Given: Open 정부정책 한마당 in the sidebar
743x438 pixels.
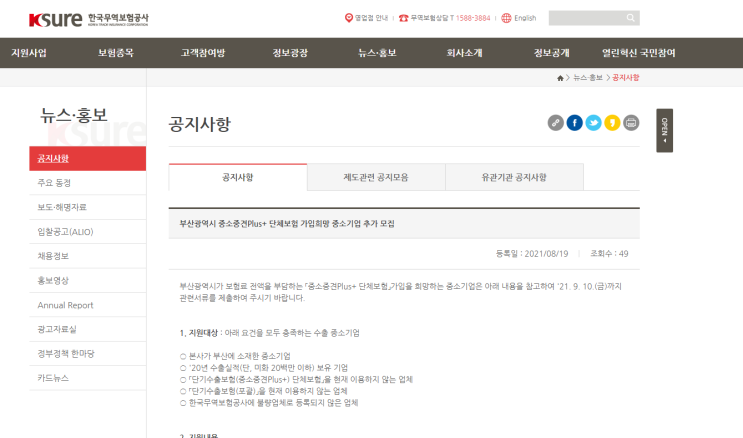Looking at the screenshot, I should click(88, 354).
